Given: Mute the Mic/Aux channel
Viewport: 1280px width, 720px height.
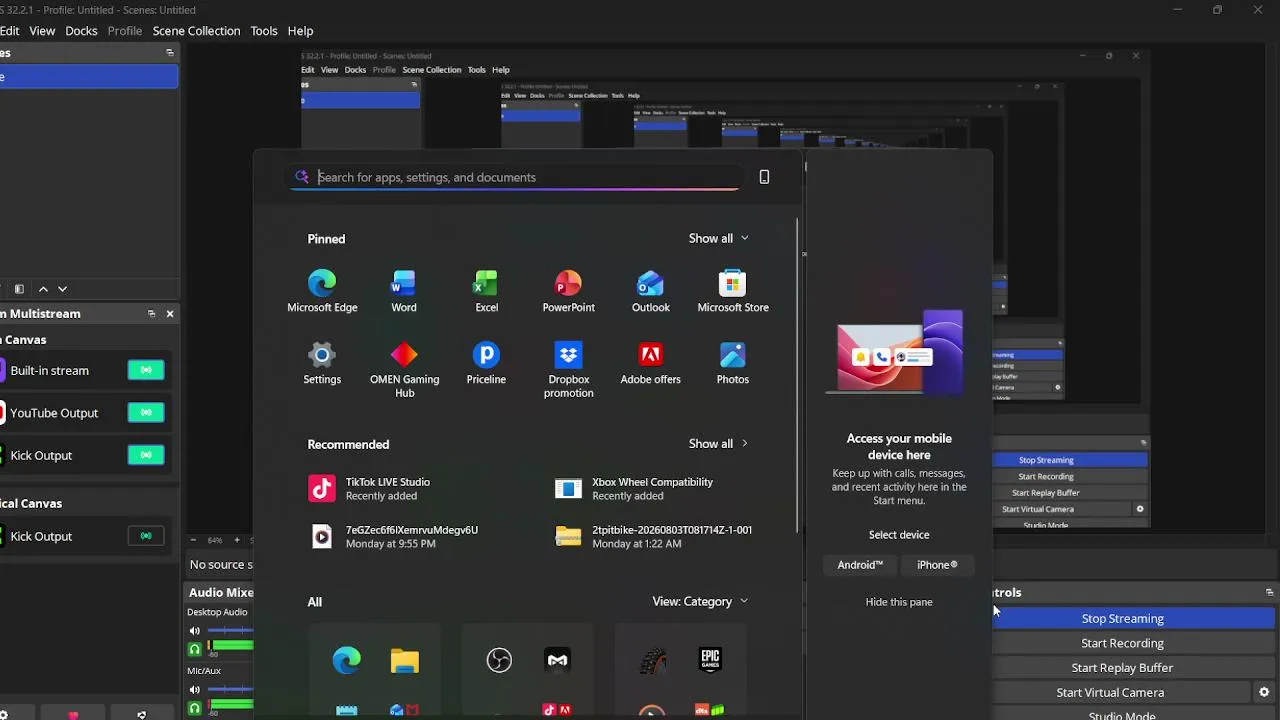Looking at the screenshot, I should (x=195, y=689).
